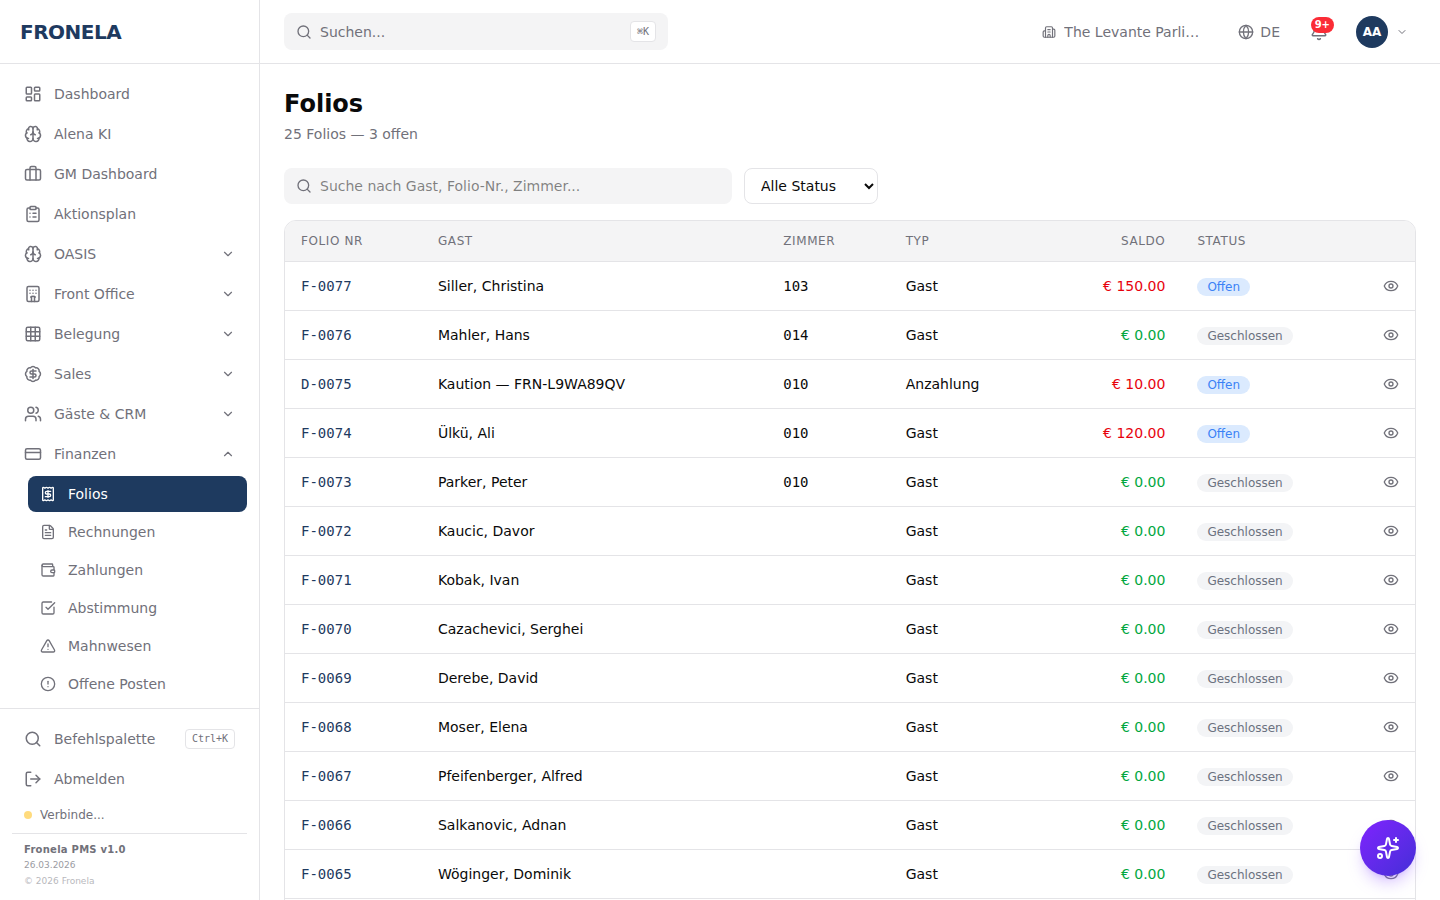The width and height of the screenshot is (1440, 900).
Task: Open the notifications bell icon
Action: (x=1319, y=32)
